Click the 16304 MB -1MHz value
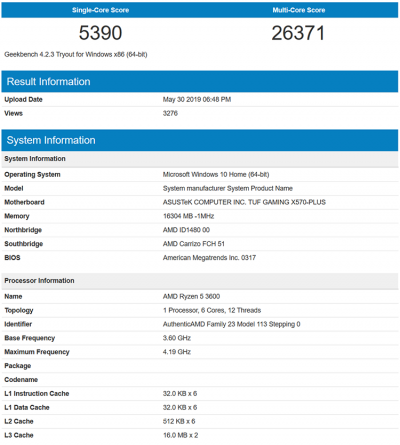400x445 pixels. (x=188, y=216)
